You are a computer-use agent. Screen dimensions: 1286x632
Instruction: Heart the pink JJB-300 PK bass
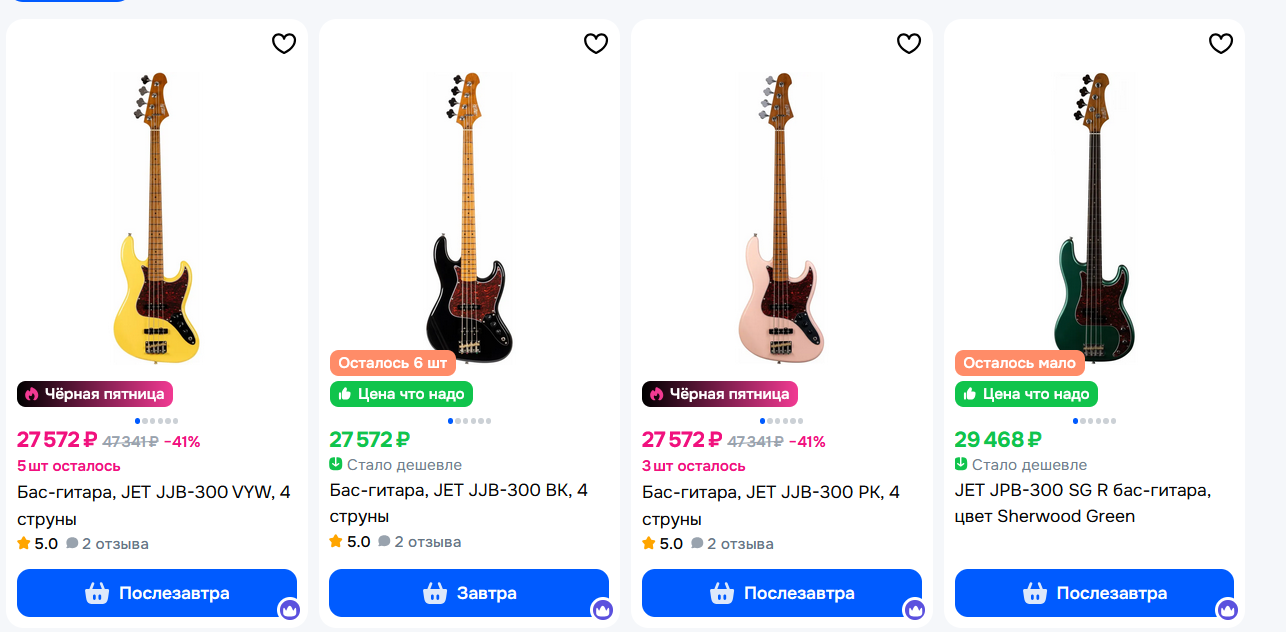pyautogui.click(x=908, y=44)
